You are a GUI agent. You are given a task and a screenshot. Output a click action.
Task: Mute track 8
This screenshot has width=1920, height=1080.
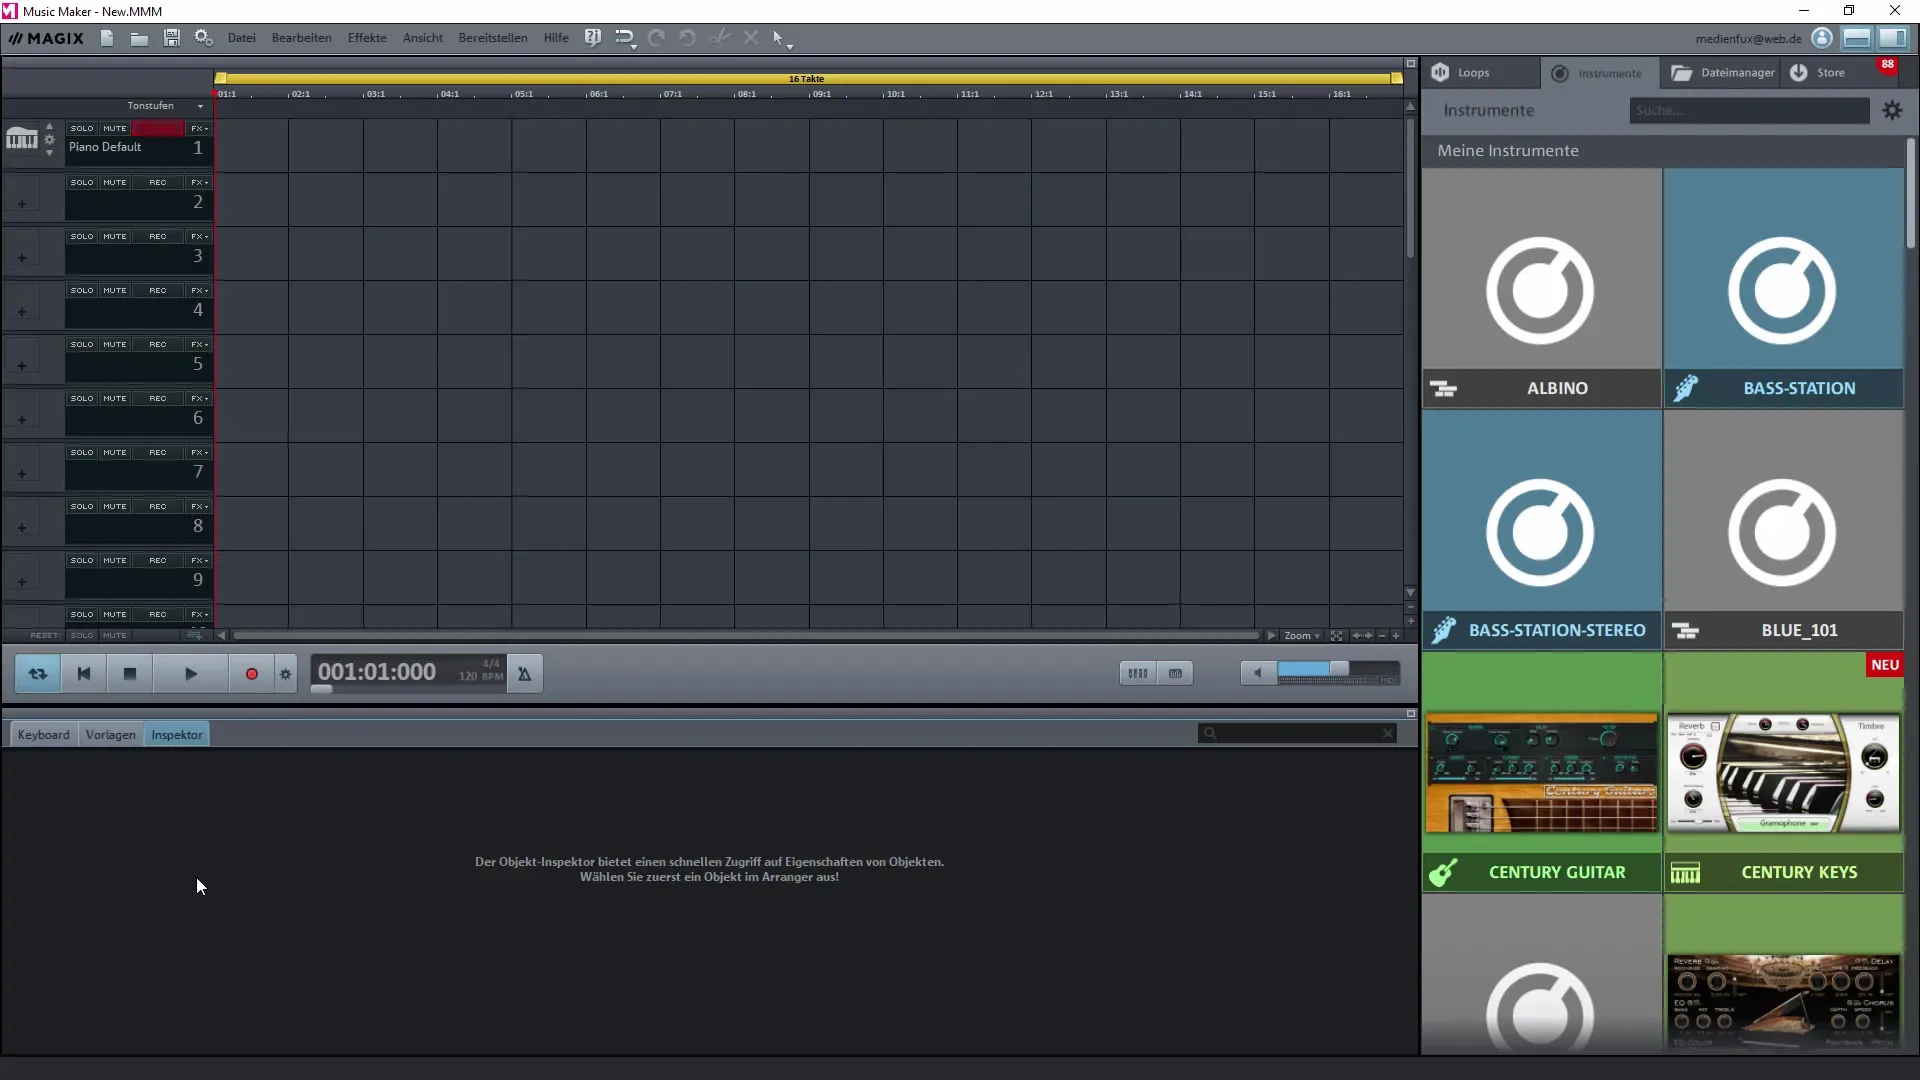[x=115, y=506]
